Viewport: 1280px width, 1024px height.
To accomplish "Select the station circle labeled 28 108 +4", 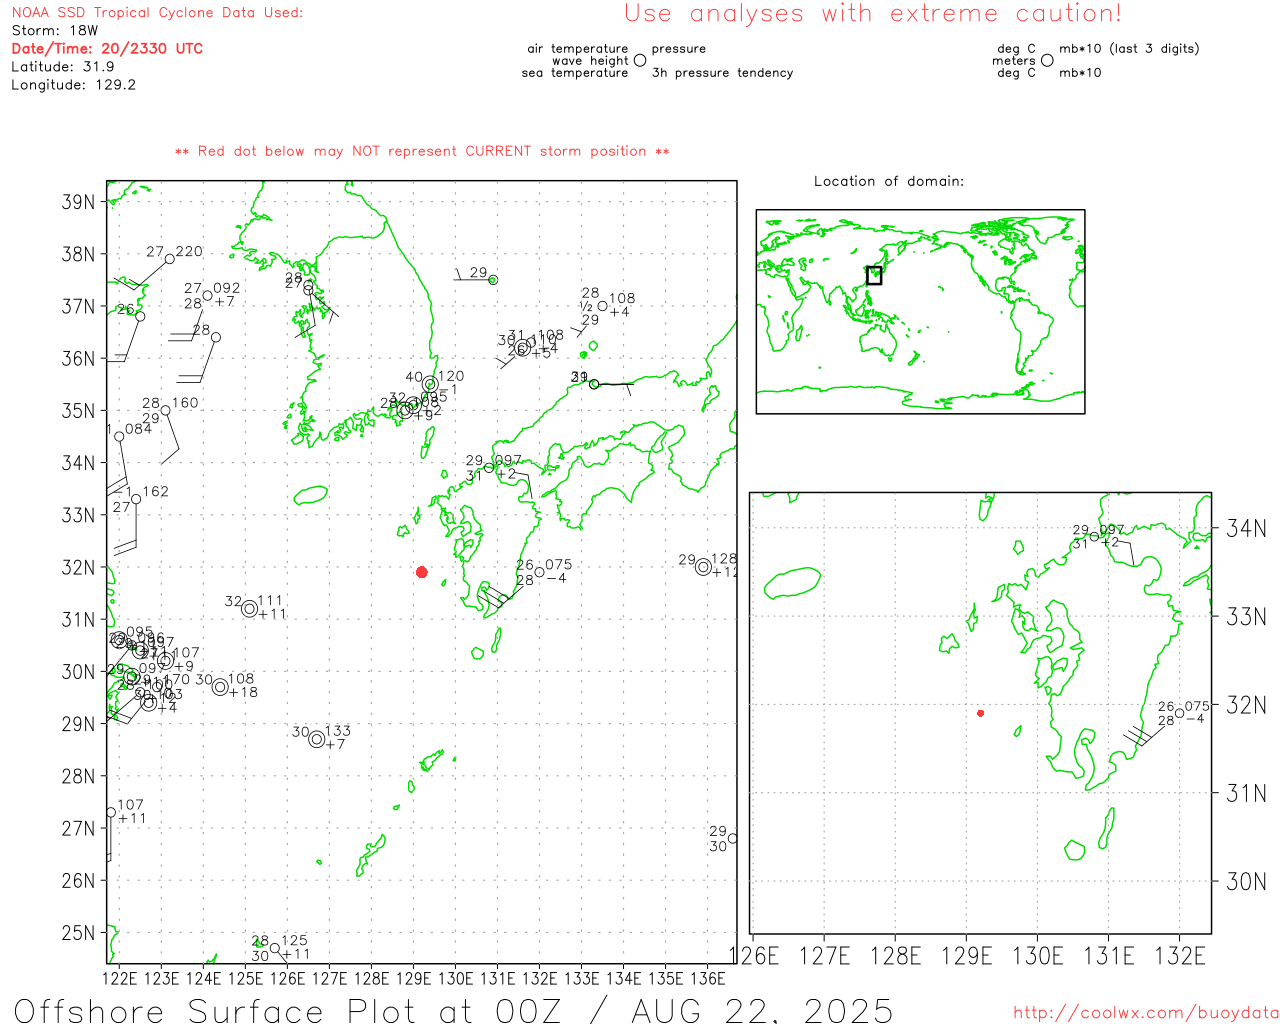I will [603, 306].
